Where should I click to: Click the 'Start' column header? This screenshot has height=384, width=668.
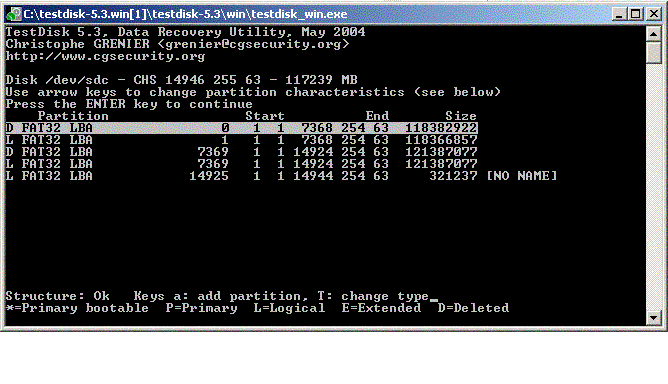265,116
